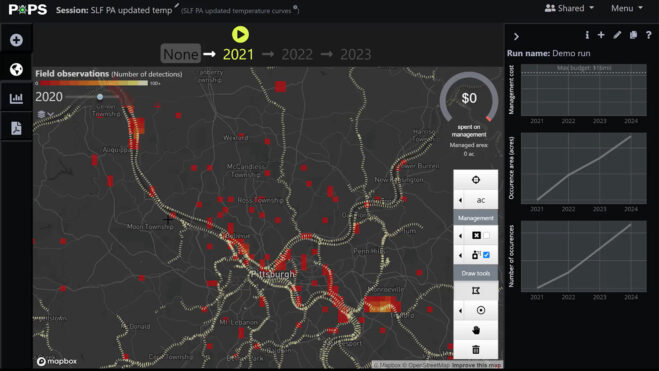Select the hand pan tool
This screenshot has width=659, height=371.
tap(476, 330)
